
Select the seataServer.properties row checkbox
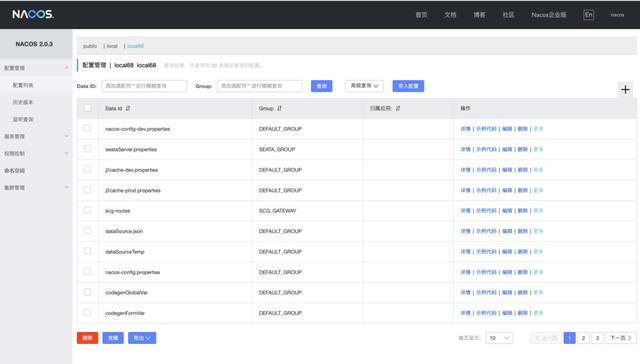click(x=87, y=149)
